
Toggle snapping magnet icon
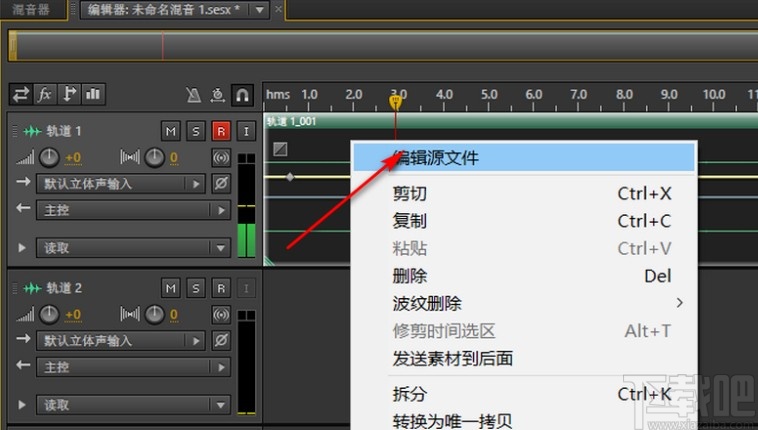click(242, 95)
